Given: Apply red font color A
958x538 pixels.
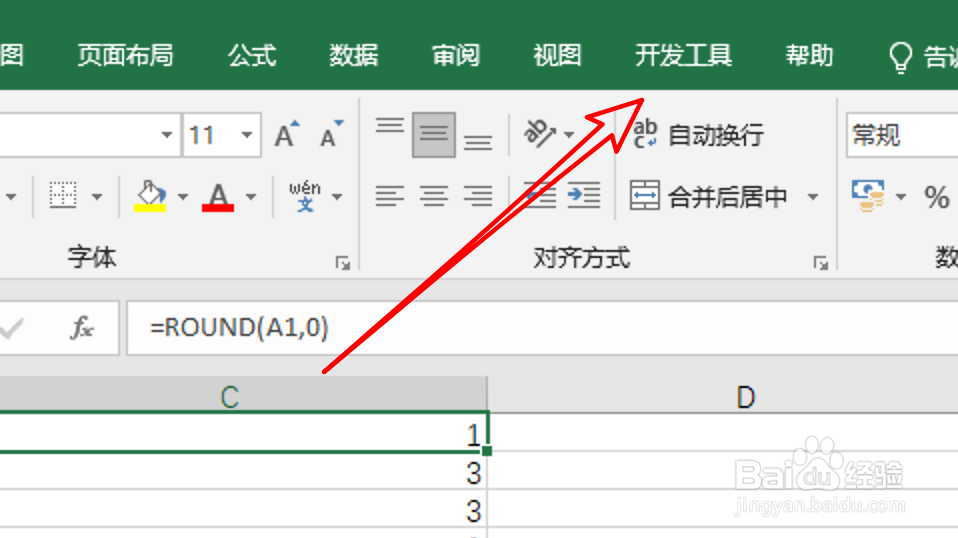Looking at the screenshot, I should click(218, 196).
